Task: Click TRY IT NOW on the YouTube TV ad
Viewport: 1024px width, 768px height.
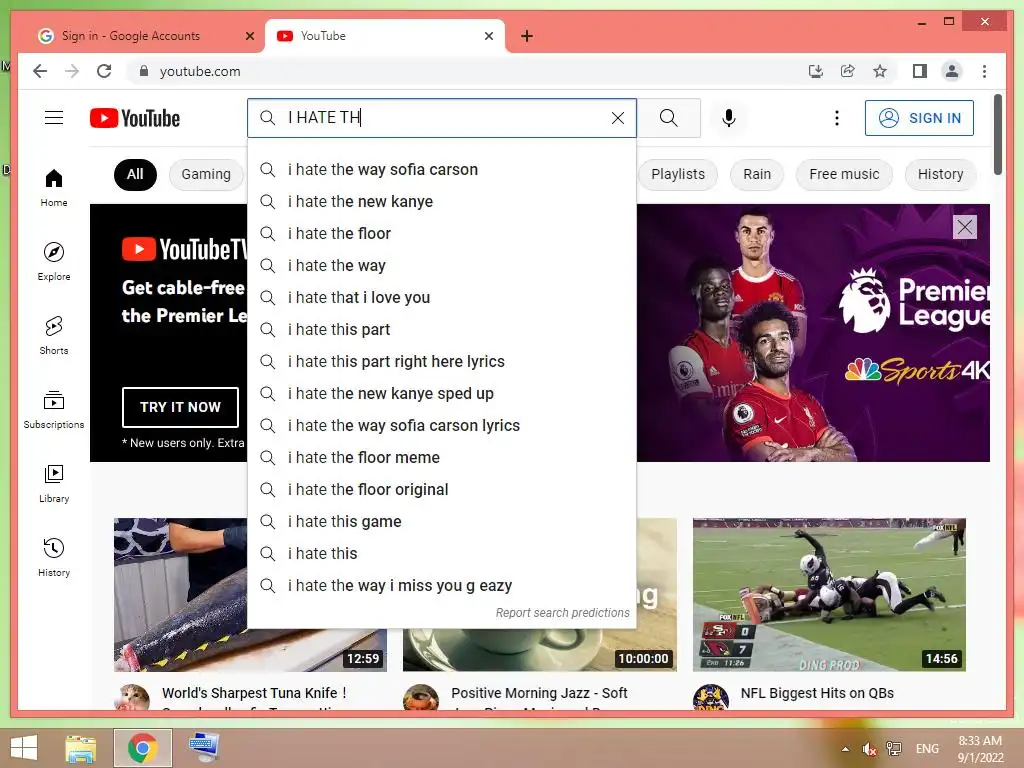Action: [x=180, y=407]
